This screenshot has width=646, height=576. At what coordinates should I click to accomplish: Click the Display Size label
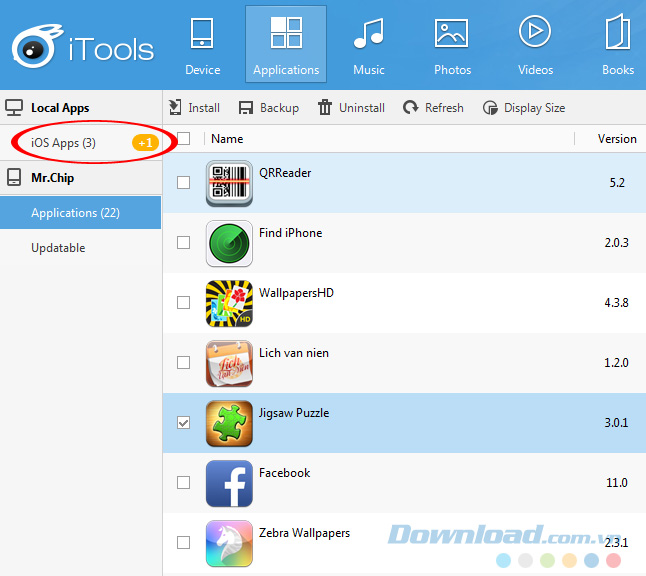click(x=534, y=108)
